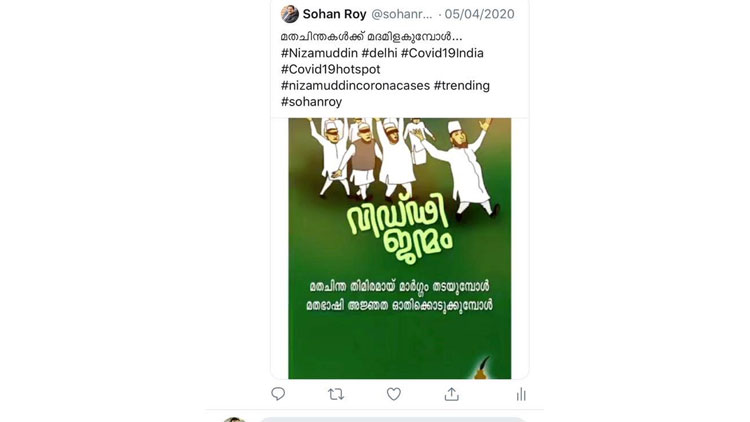
Task: Click the #sohanroy hashtag
Action: [x=313, y=102]
